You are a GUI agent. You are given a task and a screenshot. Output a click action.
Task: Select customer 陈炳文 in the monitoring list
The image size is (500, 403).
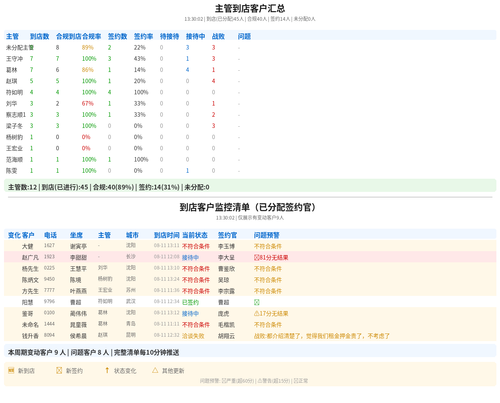point(30,280)
